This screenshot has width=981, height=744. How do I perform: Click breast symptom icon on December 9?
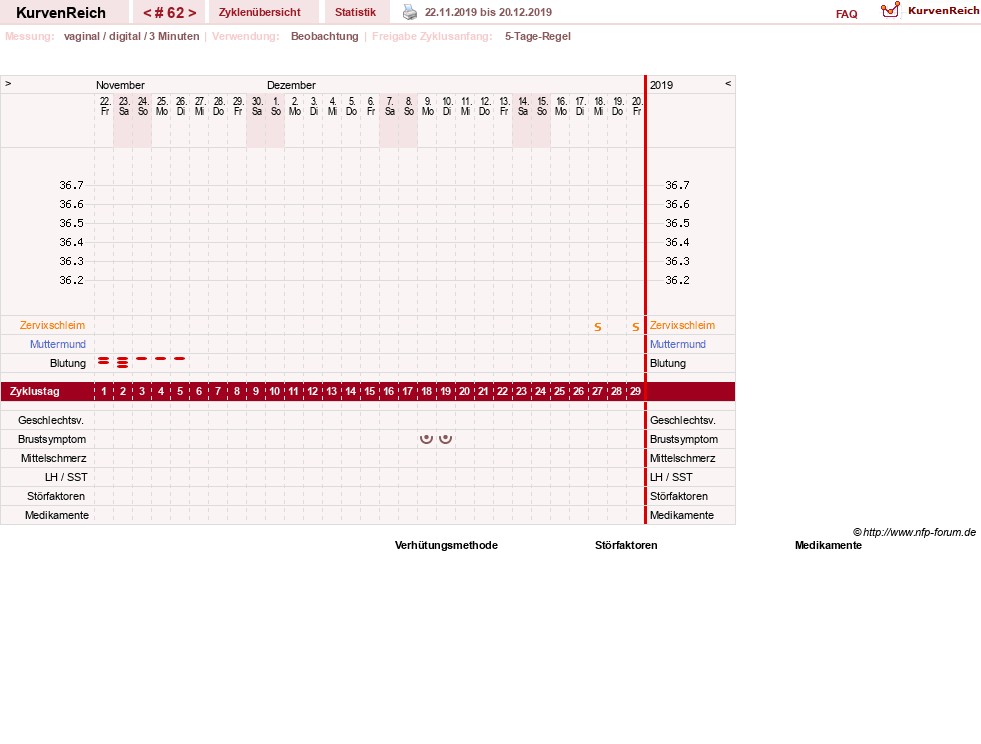427,439
